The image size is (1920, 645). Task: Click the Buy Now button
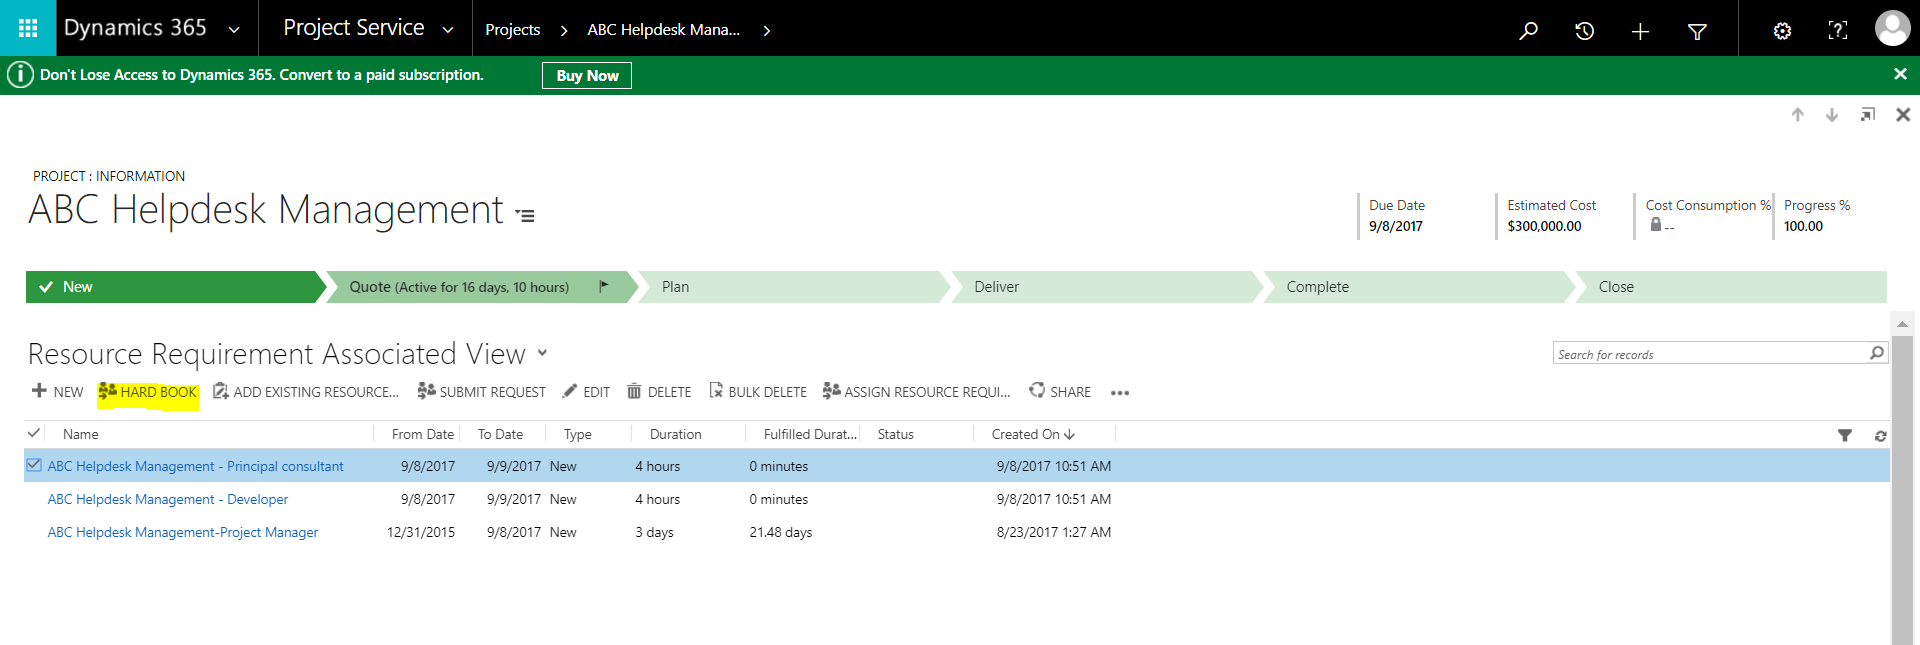(587, 76)
